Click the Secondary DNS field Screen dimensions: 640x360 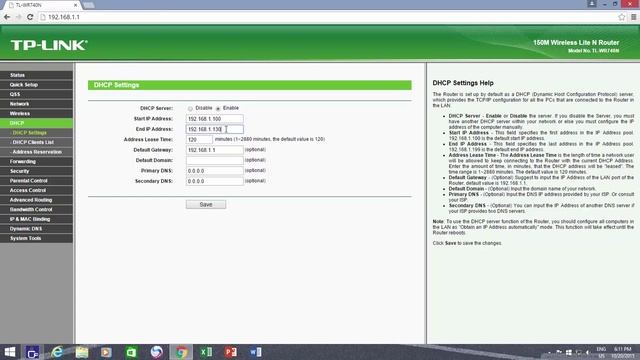(x=215, y=181)
